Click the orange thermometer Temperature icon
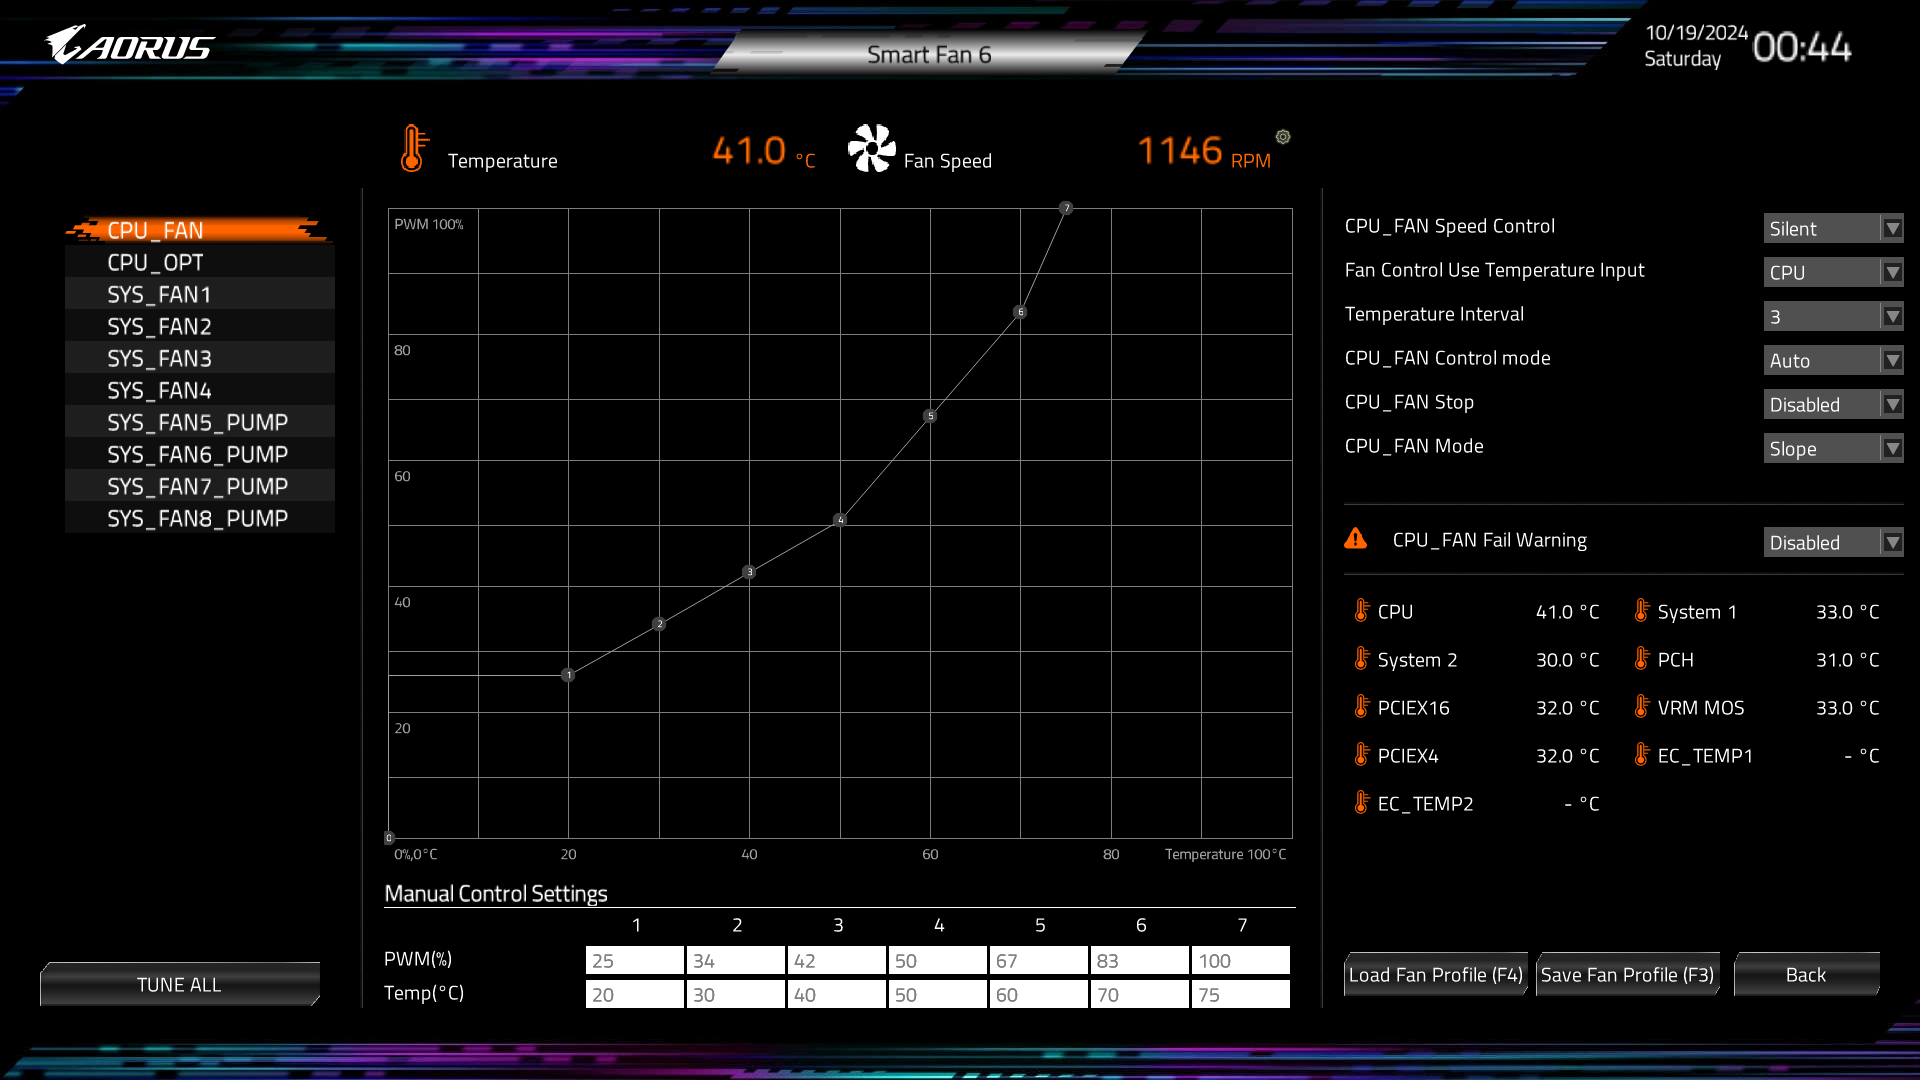Screen dimensions: 1920x1080 pyautogui.click(x=412, y=149)
